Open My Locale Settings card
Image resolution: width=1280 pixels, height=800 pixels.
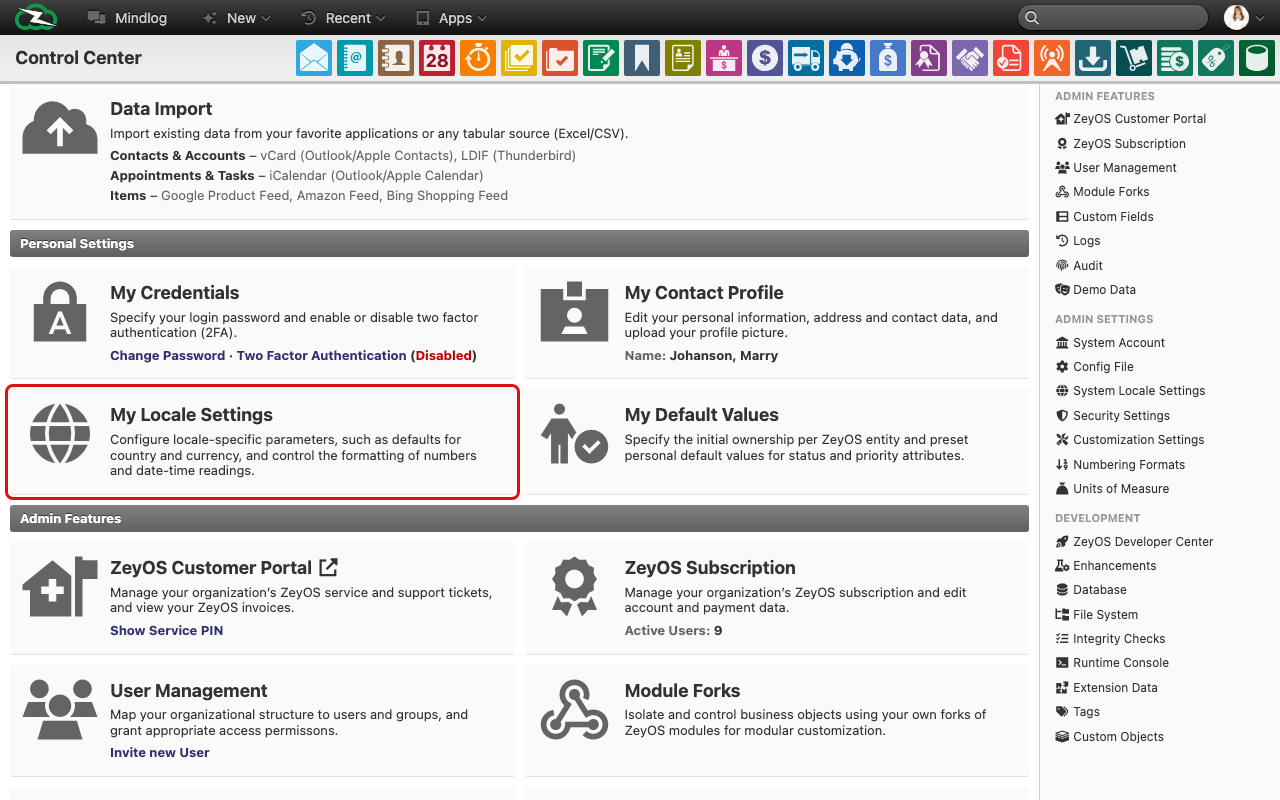262,441
